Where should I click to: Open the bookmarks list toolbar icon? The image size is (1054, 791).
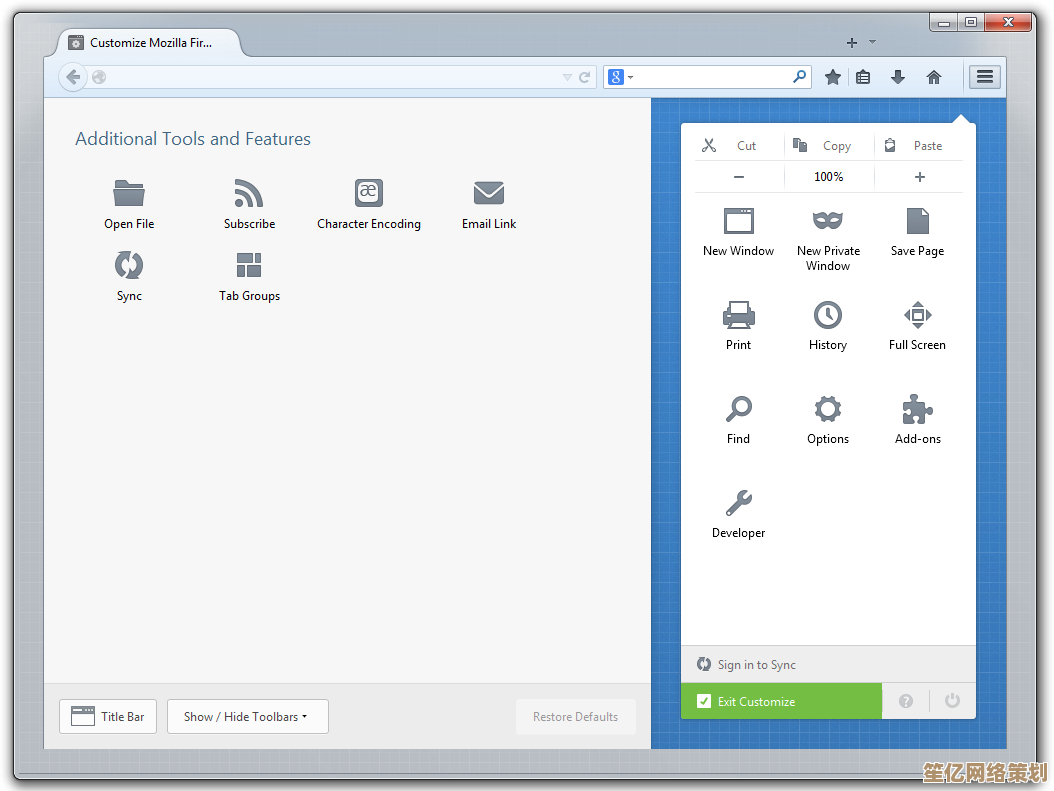(x=863, y=77)
